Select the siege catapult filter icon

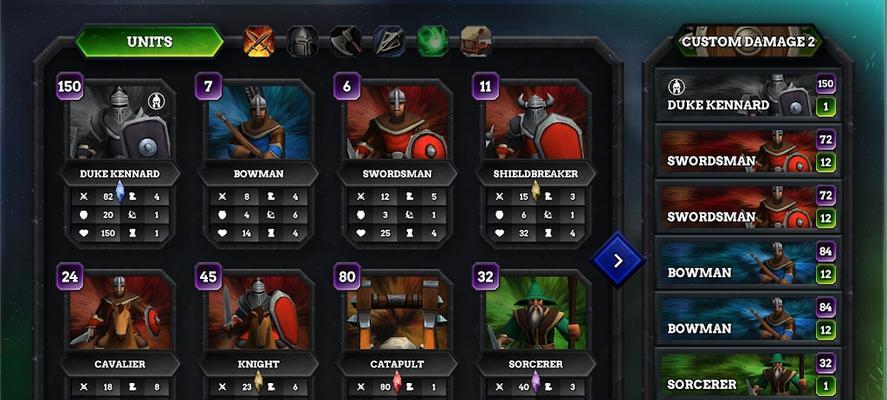(x=476, y=41)
